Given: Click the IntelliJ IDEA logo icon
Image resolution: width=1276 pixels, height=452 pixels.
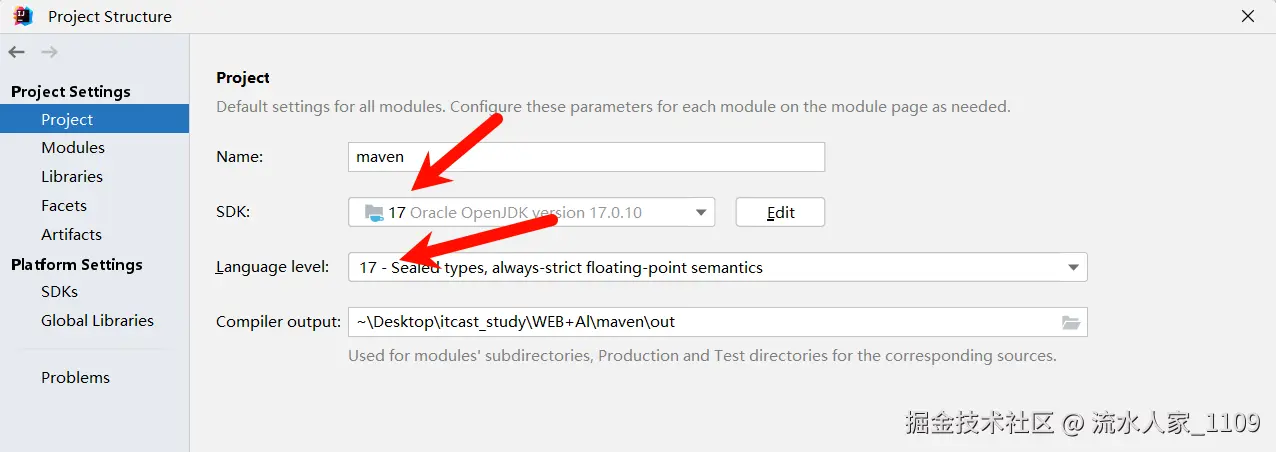Looking at the screenshot, I should click(x=23, y=16).
